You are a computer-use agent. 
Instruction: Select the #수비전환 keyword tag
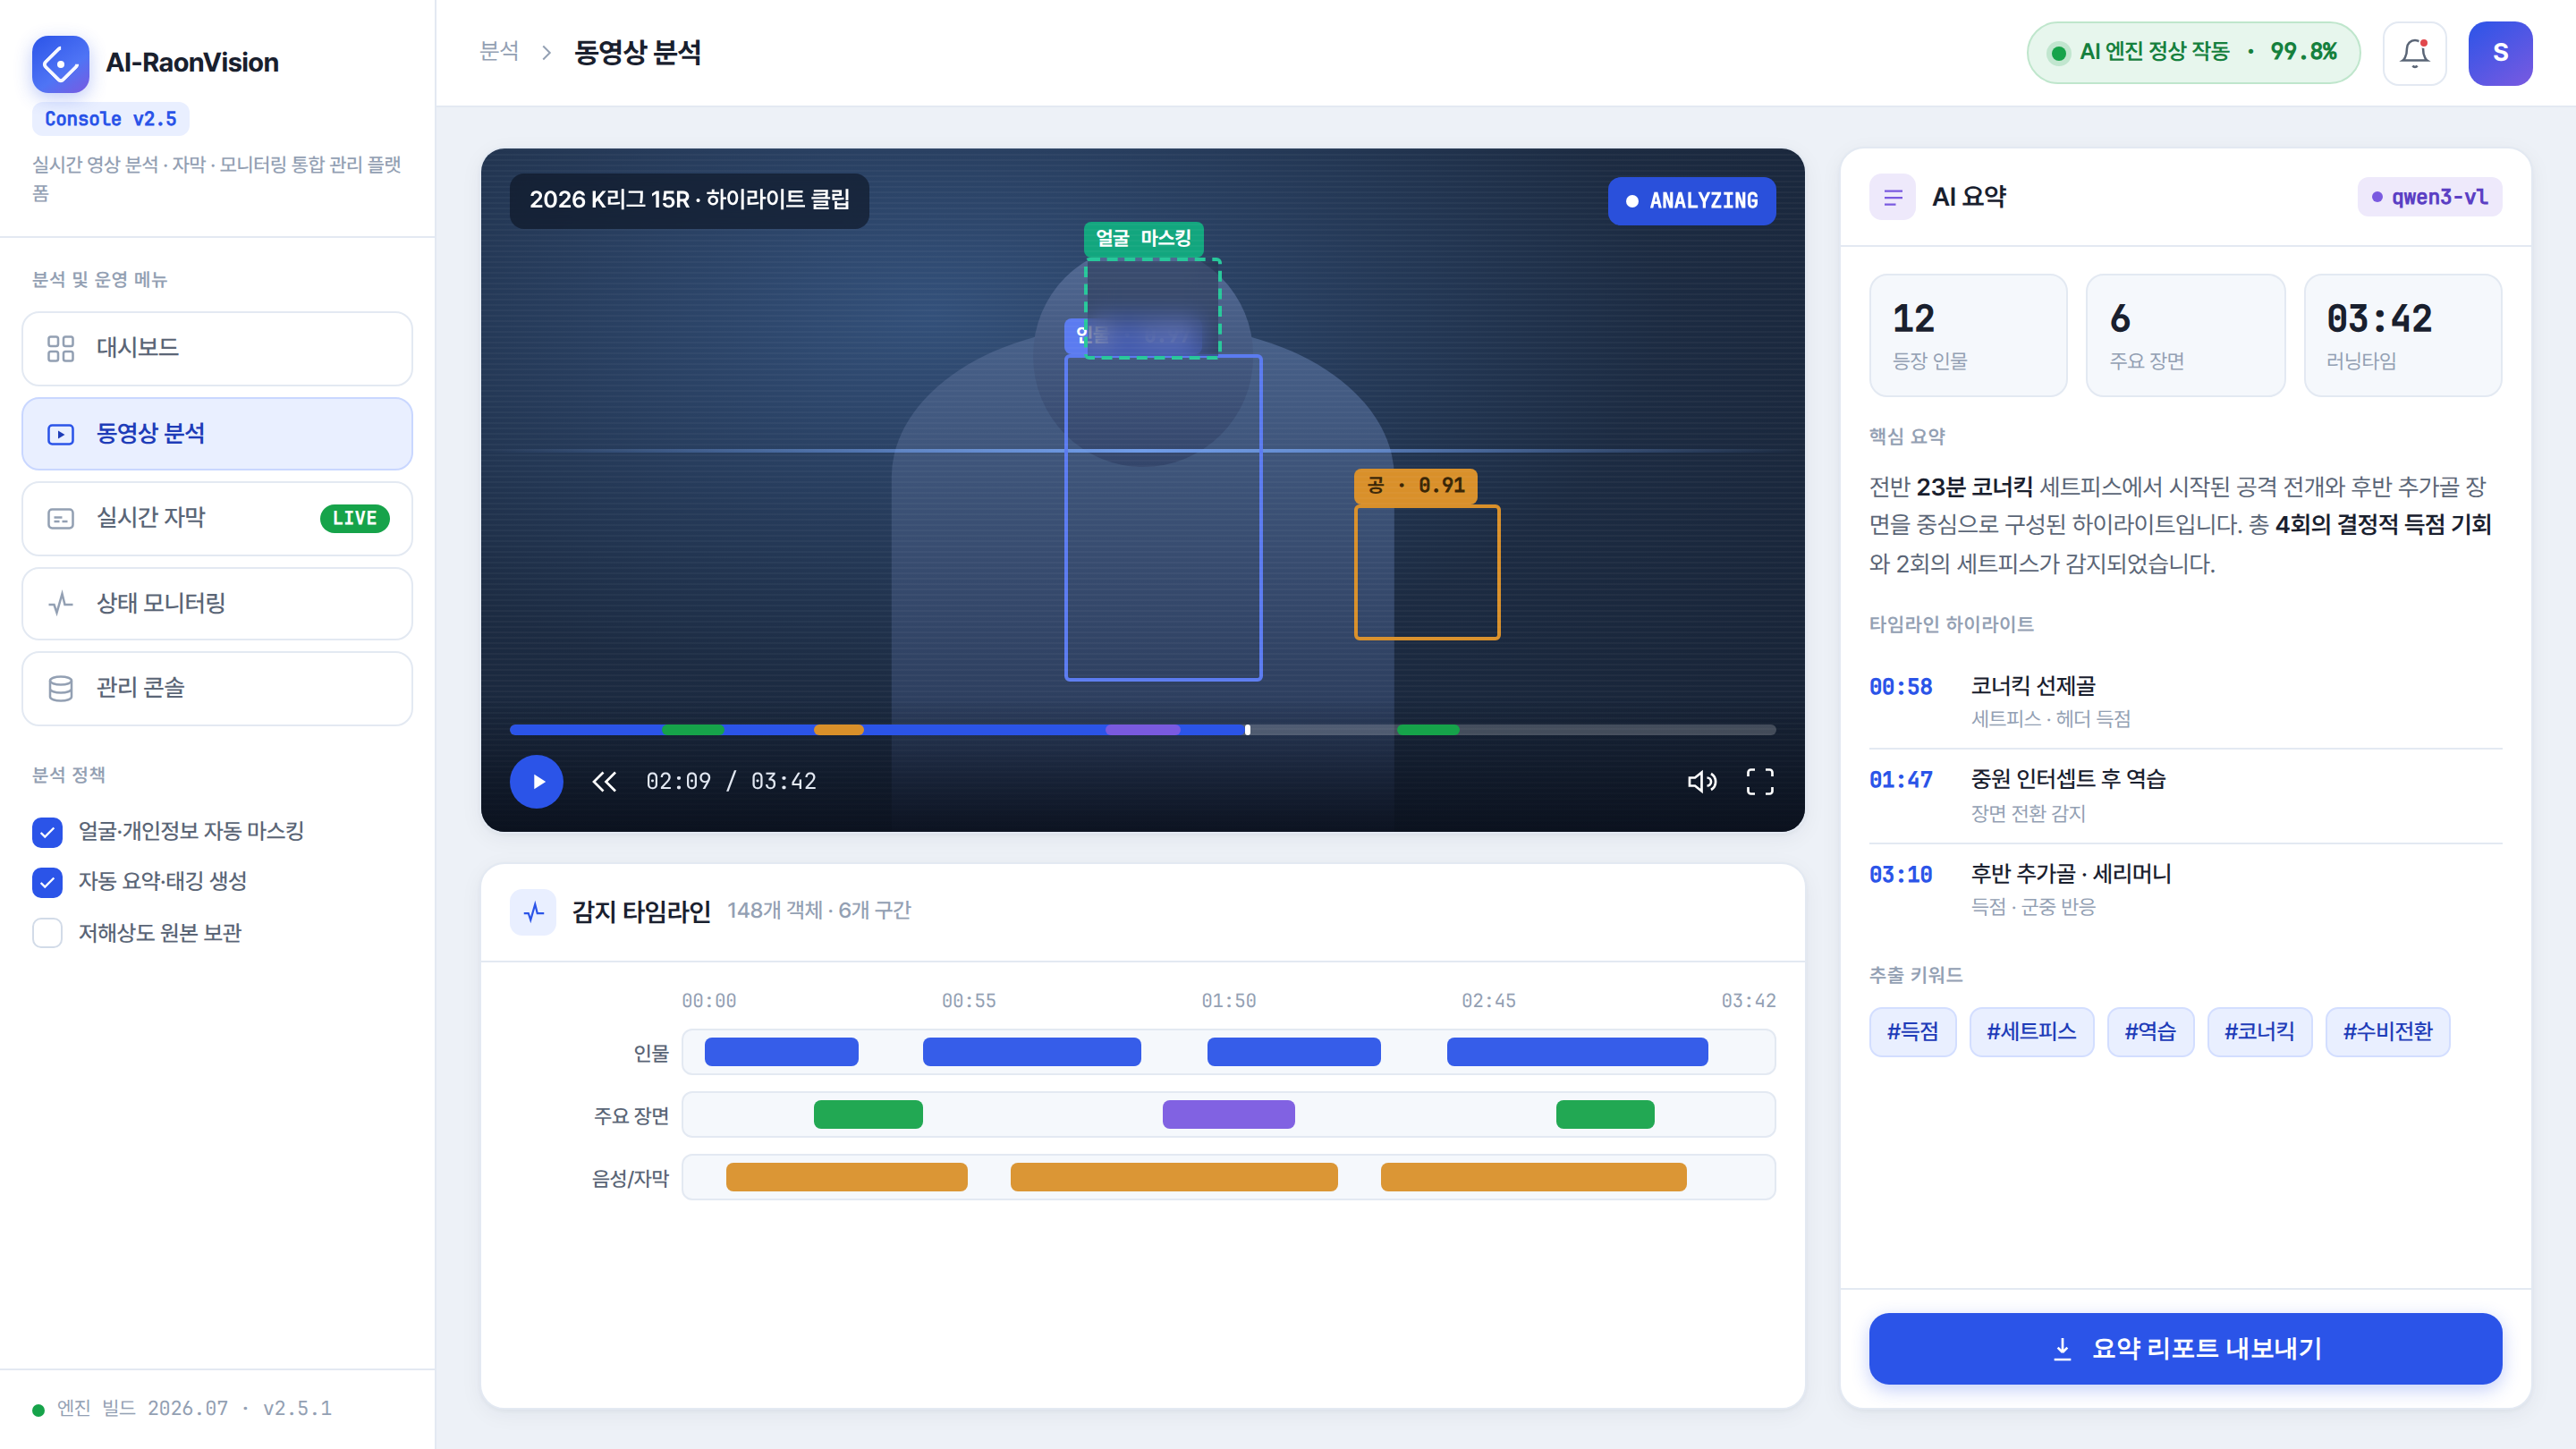[2387, 1032]
